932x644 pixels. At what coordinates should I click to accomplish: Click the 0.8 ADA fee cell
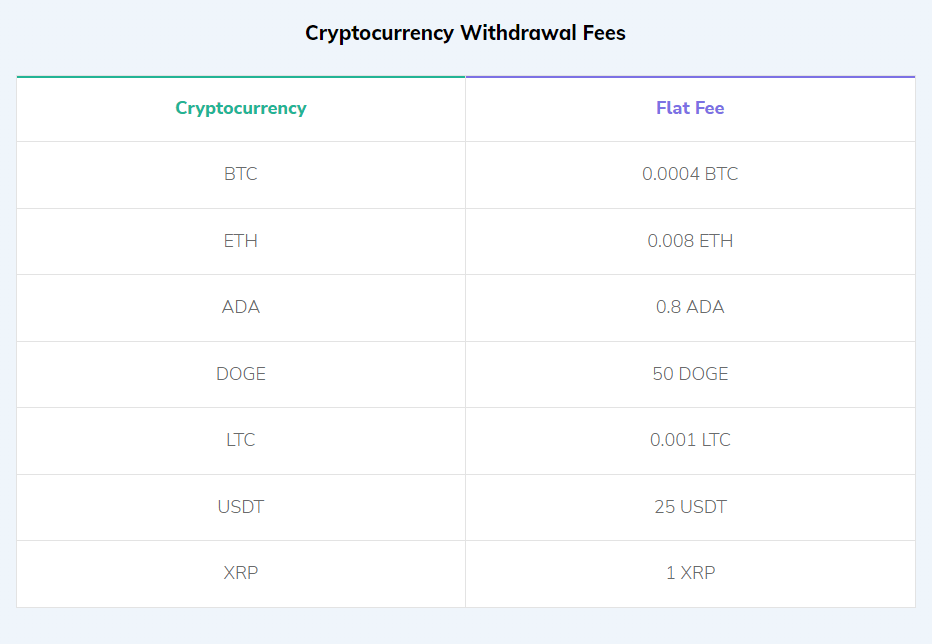pos(690,307)
